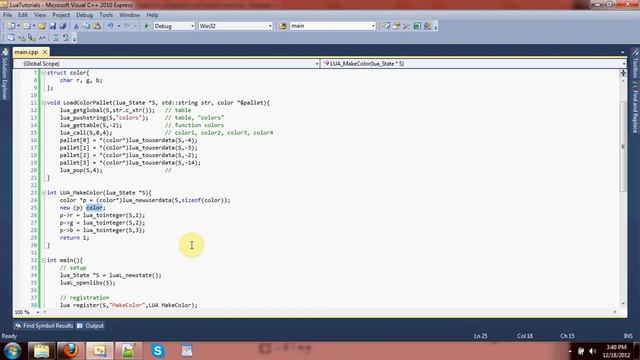Expand the Solution Explorer side tab

pos(5,74)
